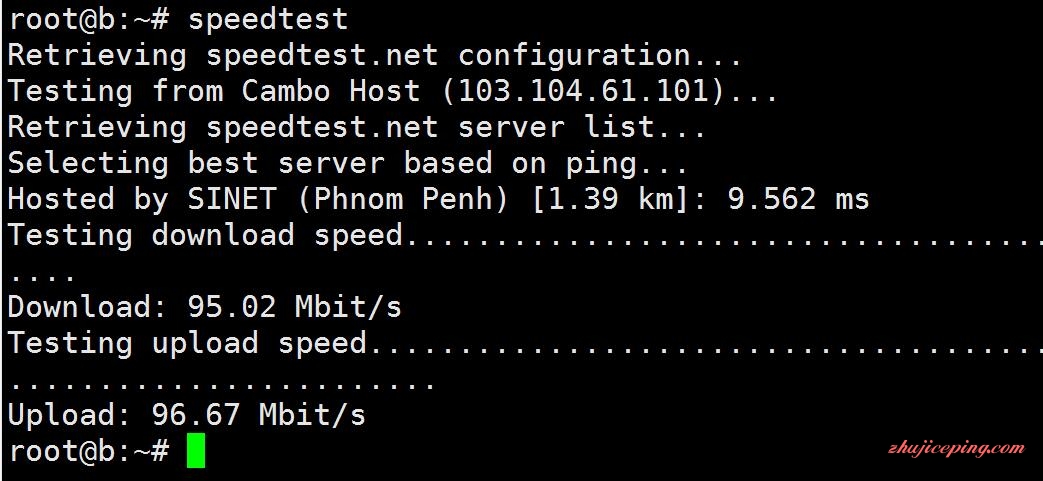Click the 95.02 download speed value
Image resolution: width=1043 pixels, height=481 pixels.
point(232,306)
